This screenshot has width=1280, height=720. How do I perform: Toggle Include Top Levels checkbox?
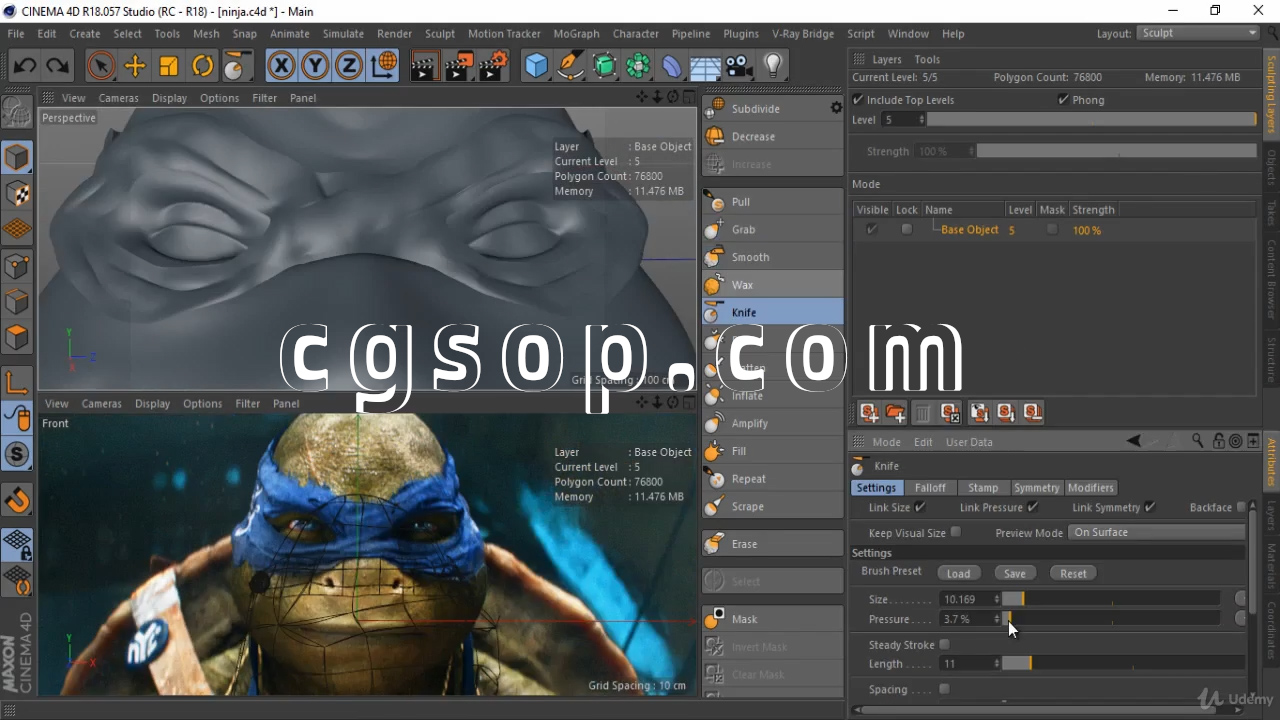click(858, 100)
